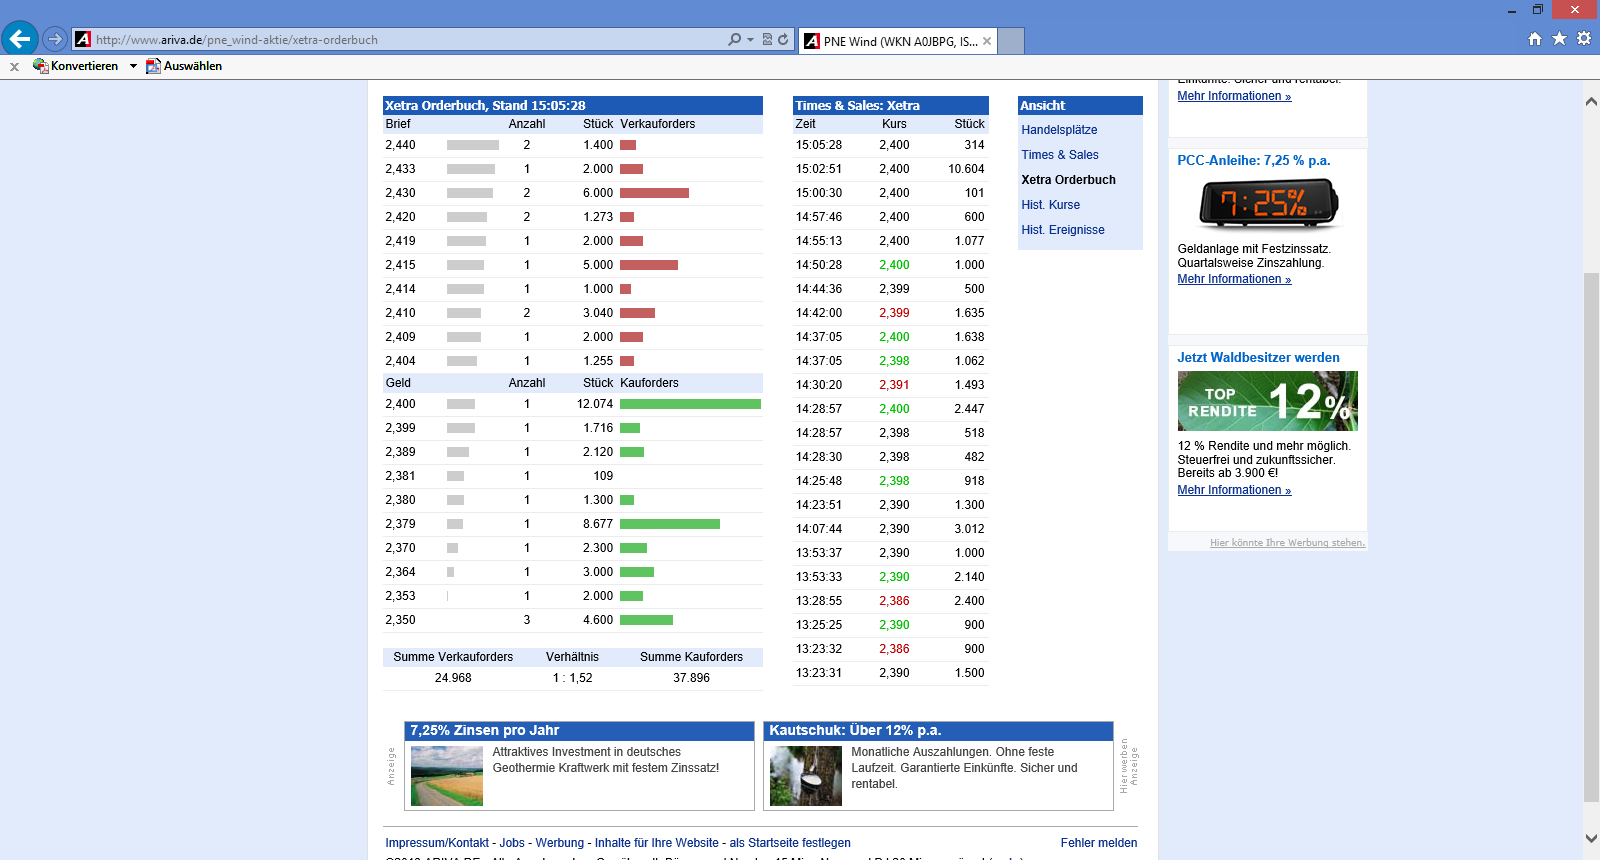This screenshot has width=1600, height=860.
Task: Open Handelsplätze in the Ansicht menu
Action: point(1059,130)
